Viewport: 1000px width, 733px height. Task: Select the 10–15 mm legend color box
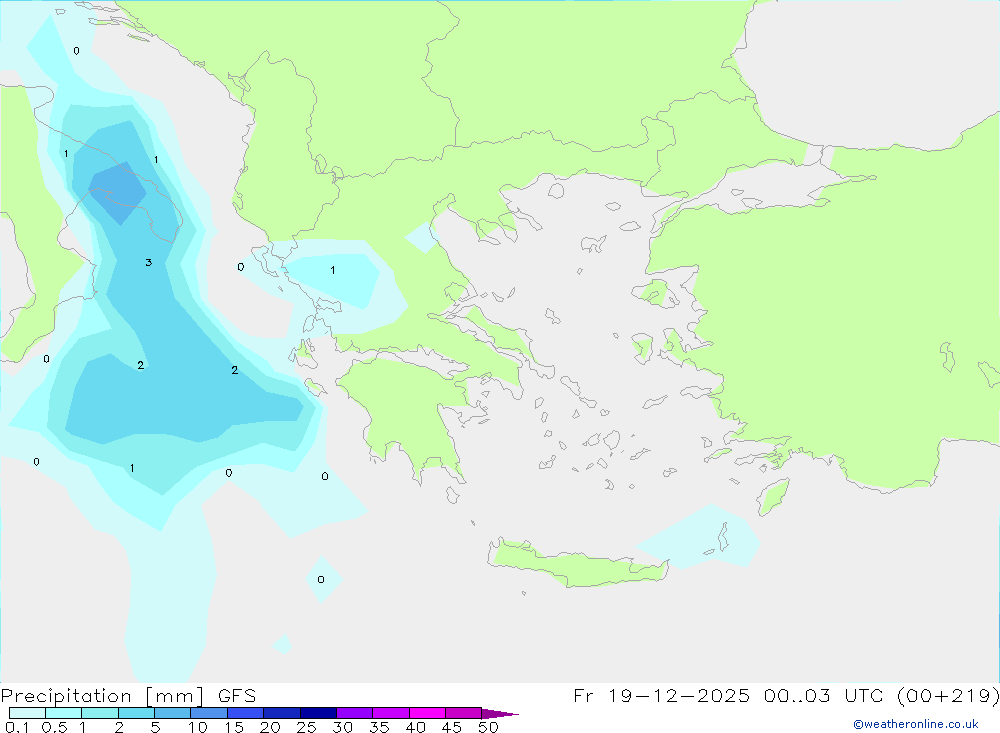click(x=209, y=713)
